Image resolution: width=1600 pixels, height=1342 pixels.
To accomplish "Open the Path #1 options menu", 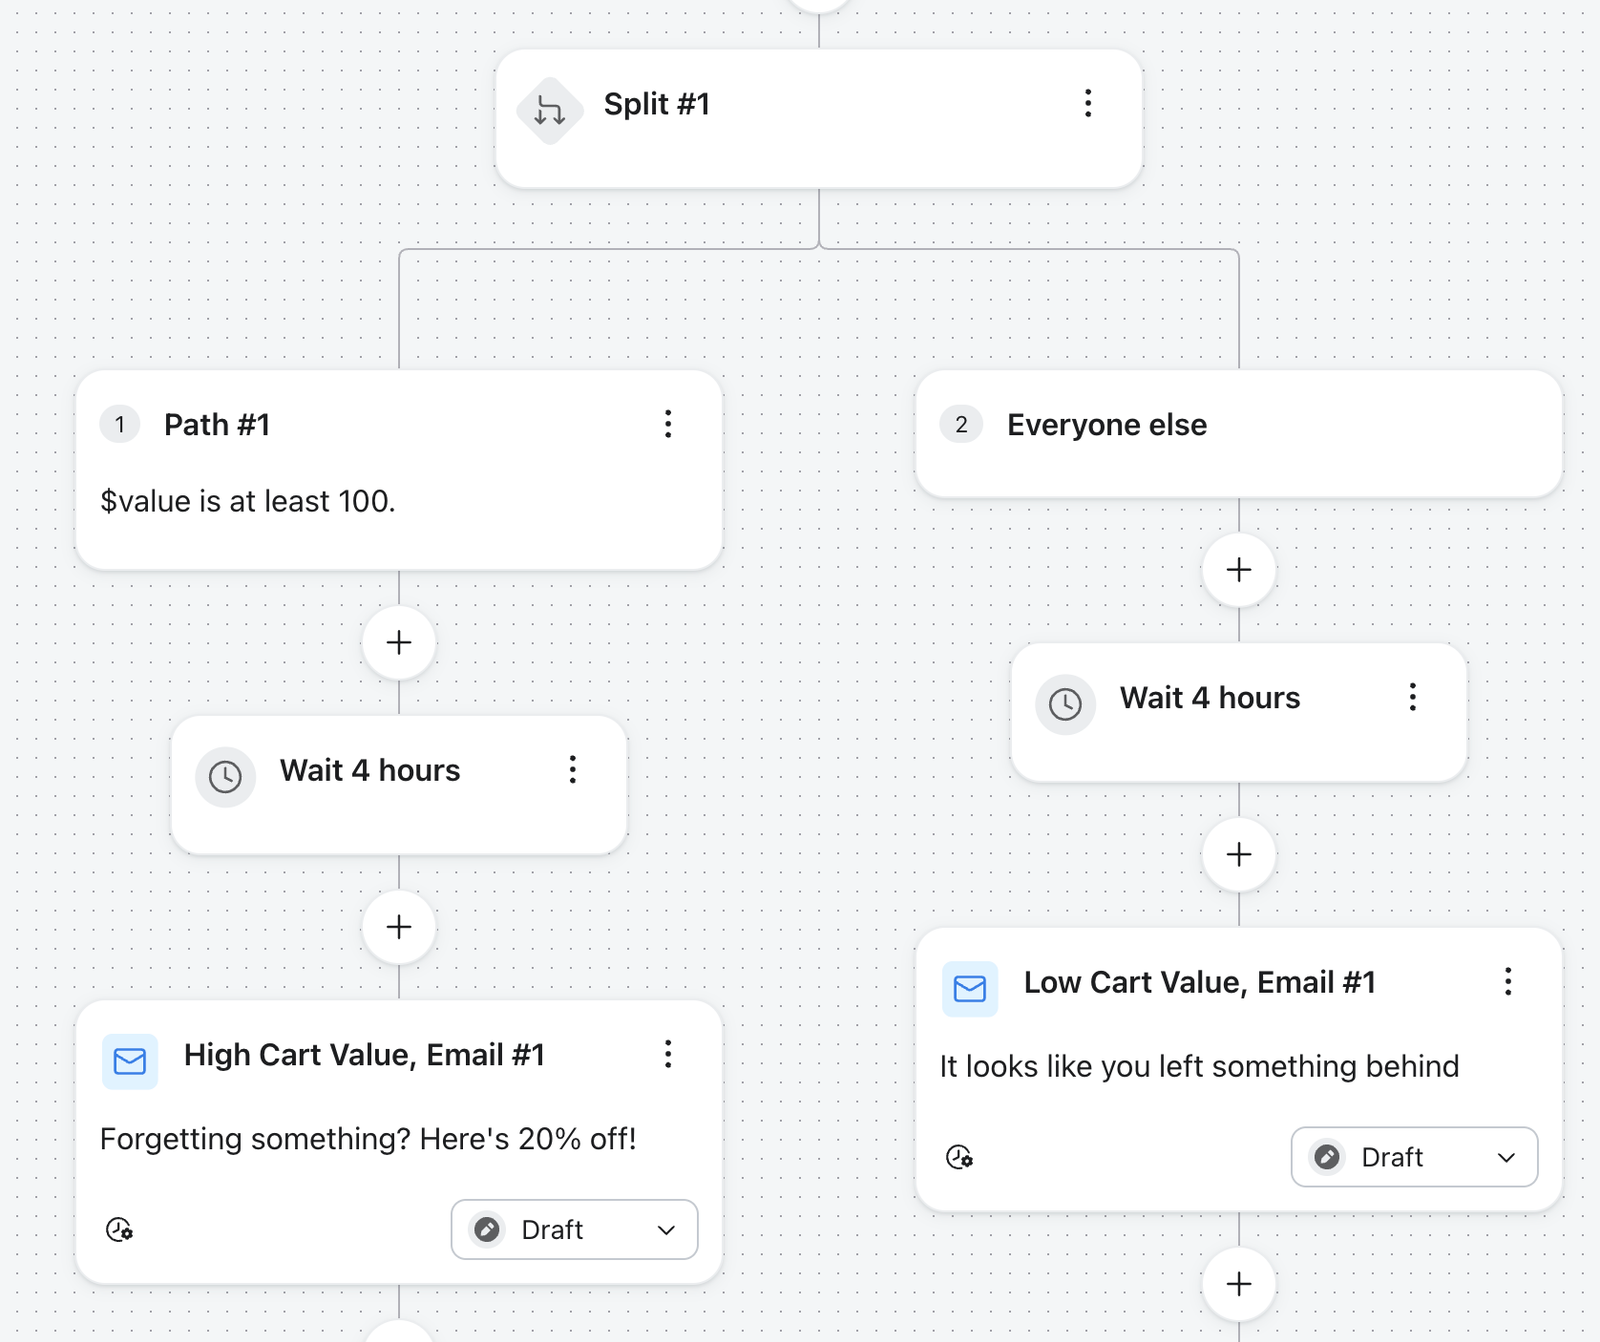I will pyautogui.click(x=668, y=424).
